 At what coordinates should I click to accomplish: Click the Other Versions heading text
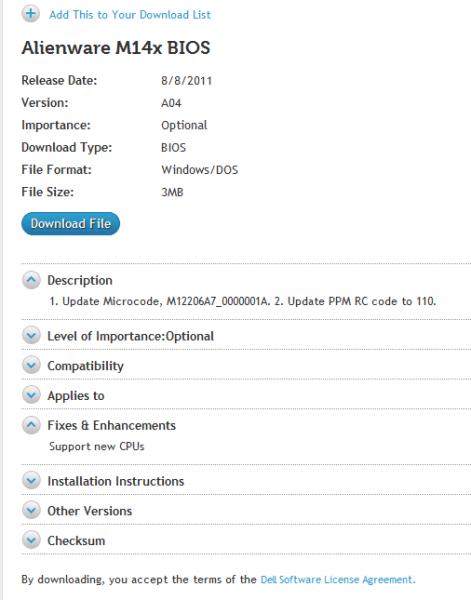pyautogui.click(x=90, y=511)
